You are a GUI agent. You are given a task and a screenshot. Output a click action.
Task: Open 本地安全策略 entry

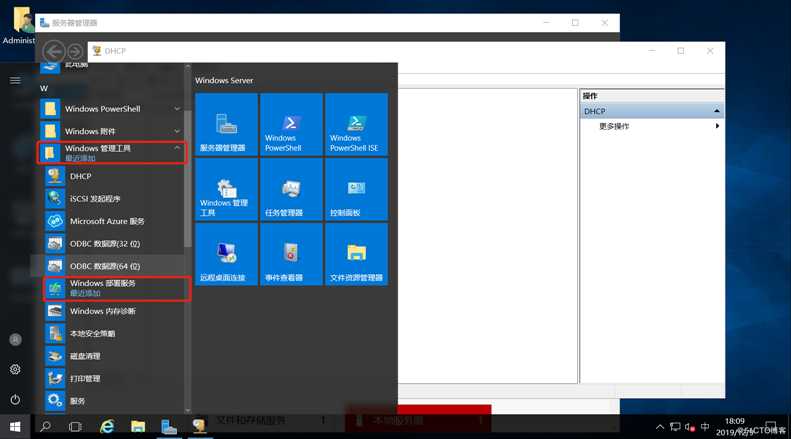coord(112,334)
